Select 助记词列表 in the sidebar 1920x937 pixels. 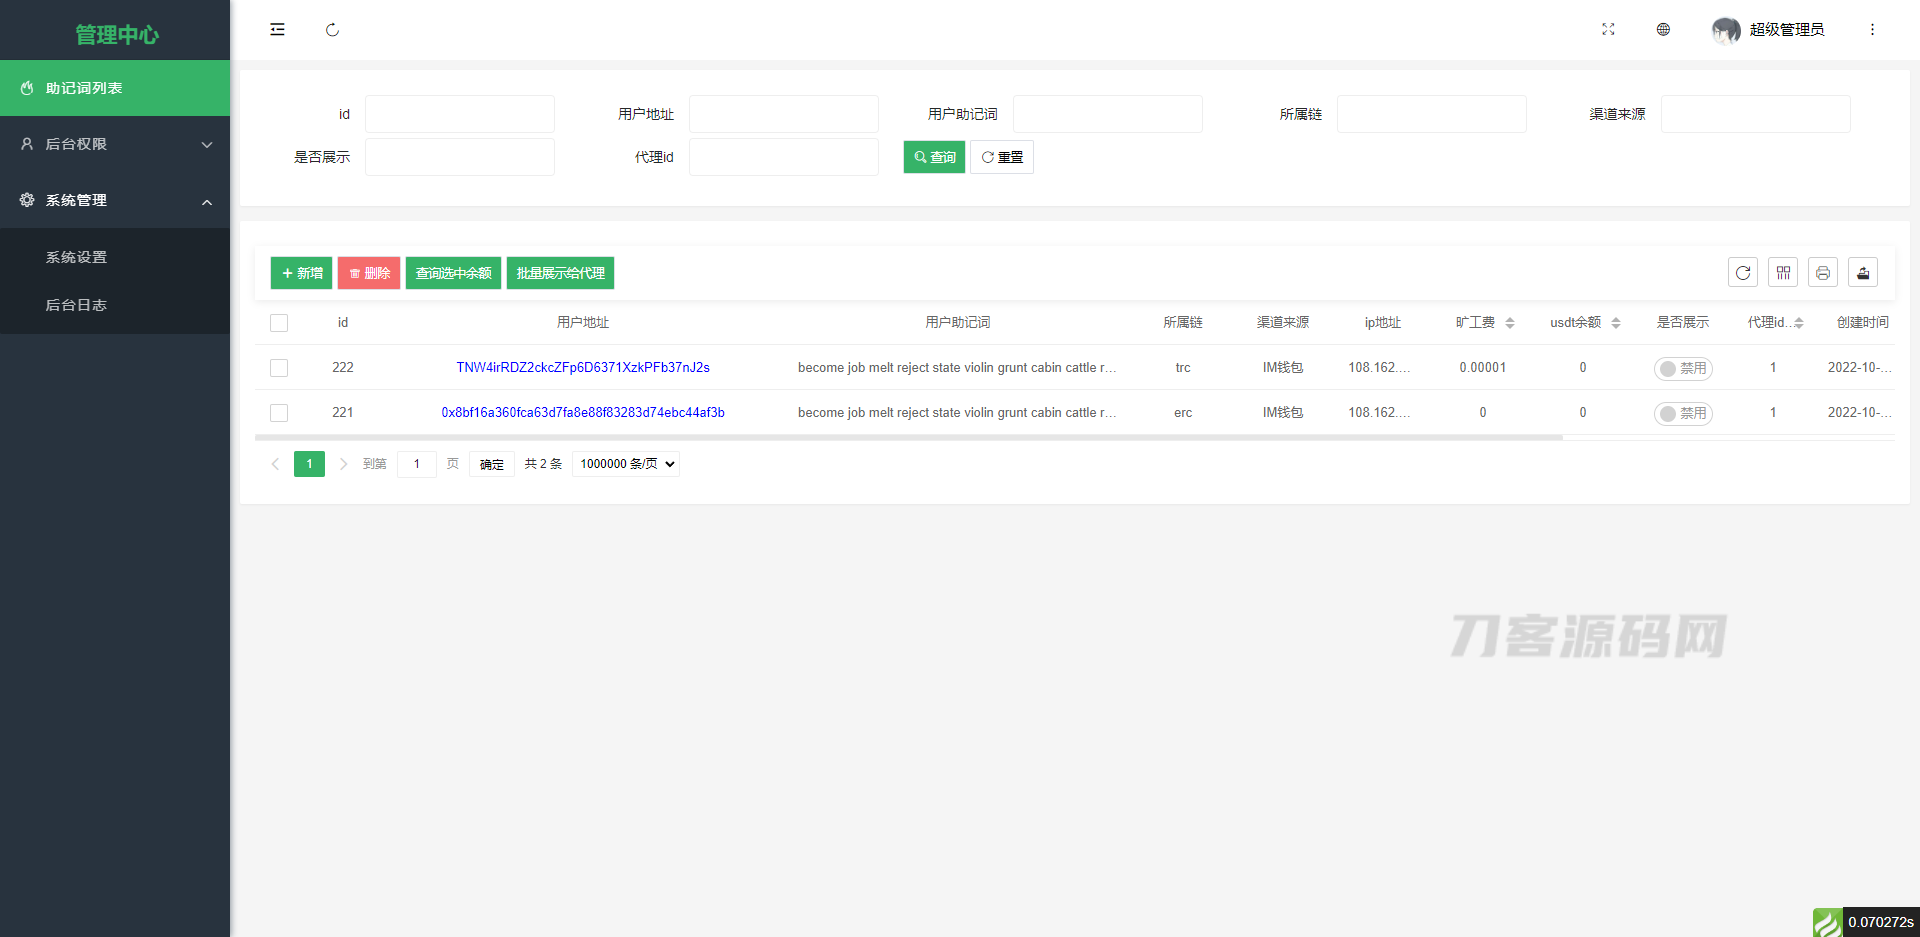115,88
